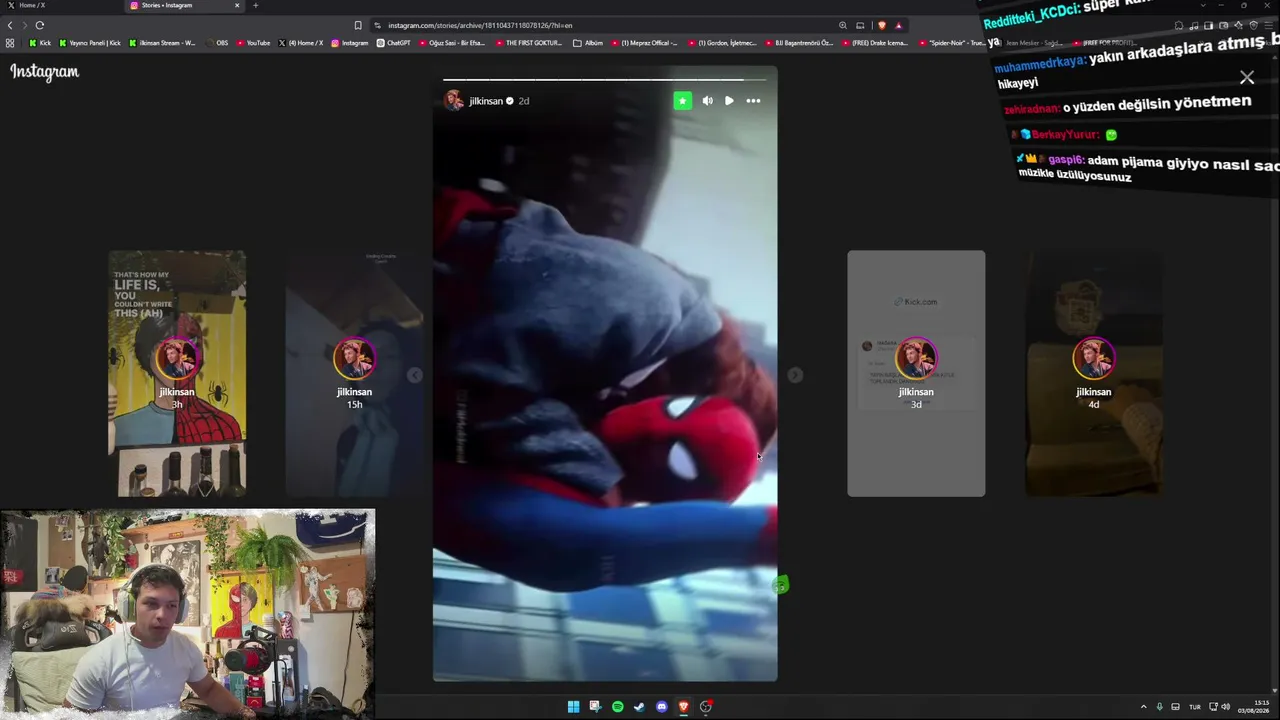Open the ilkinsan Stream bookmark
Screen dimensions: 1280x720
[163, 43]
